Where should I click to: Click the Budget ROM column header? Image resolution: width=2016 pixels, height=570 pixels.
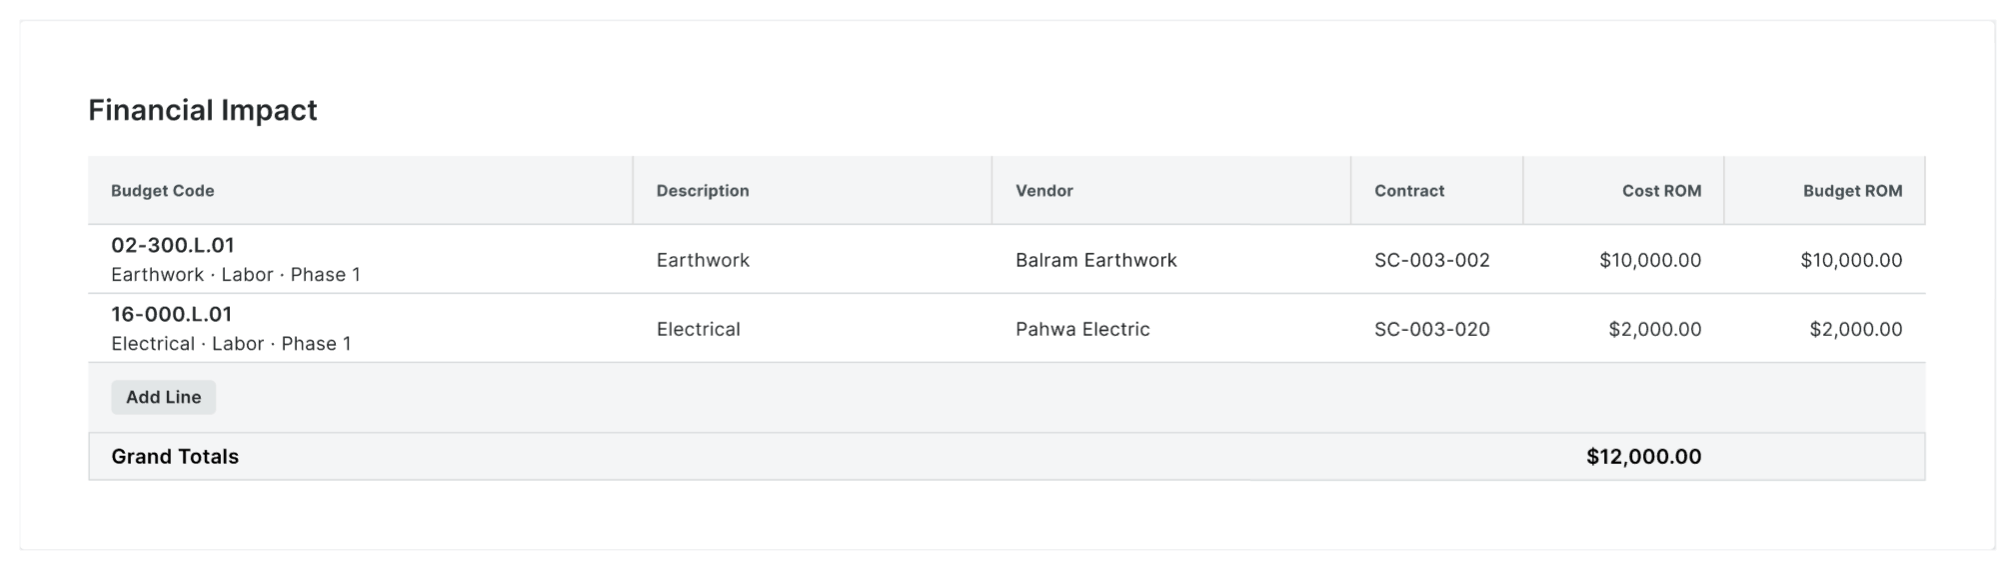pyautogui.click(x=1852, y=190)
